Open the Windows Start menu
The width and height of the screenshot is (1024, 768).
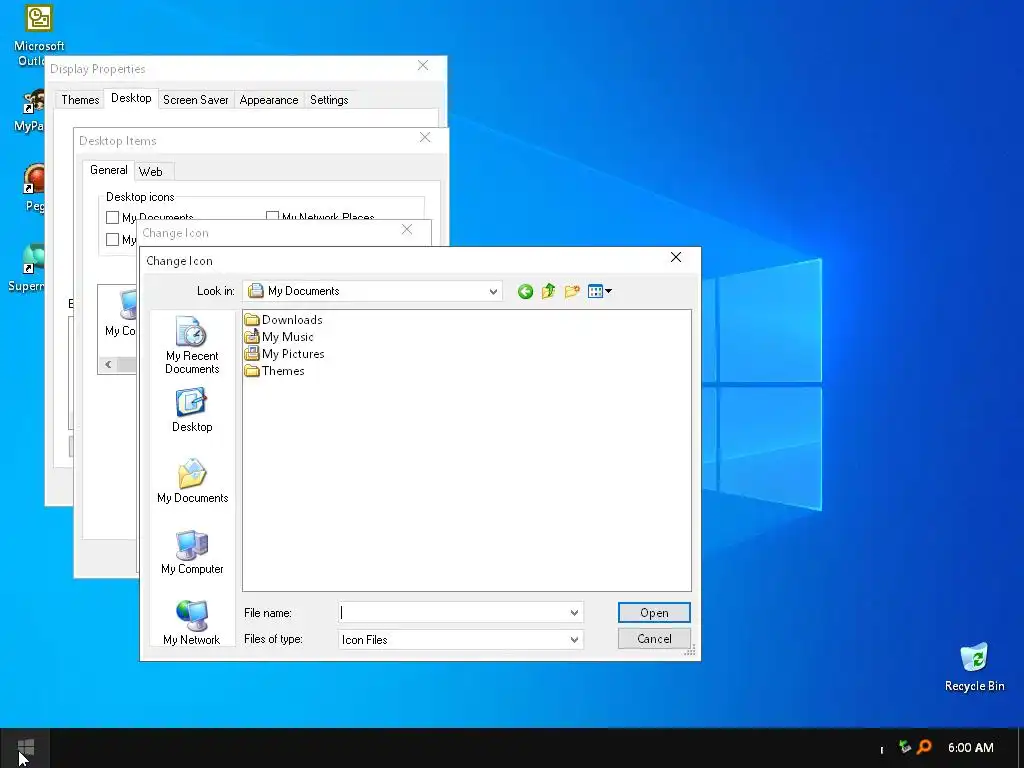point(25,748)
